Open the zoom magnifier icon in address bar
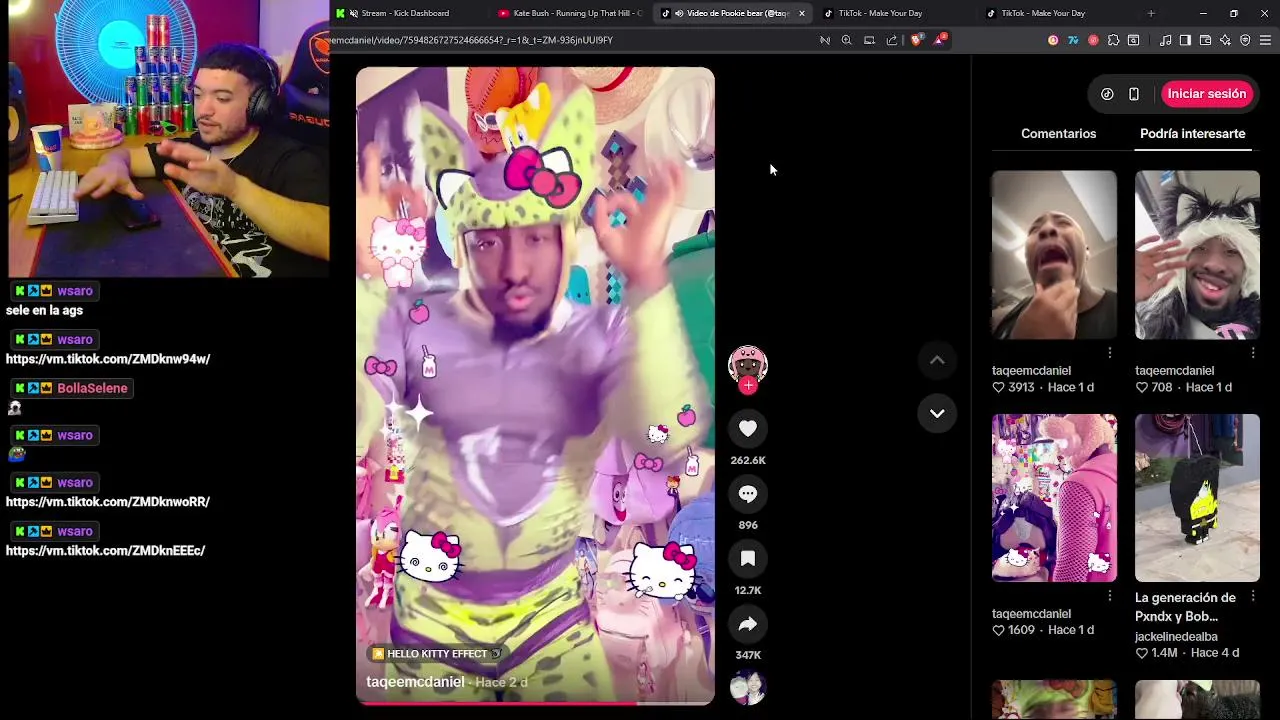The image size is (1280, 720). click(x=847, y=40)
